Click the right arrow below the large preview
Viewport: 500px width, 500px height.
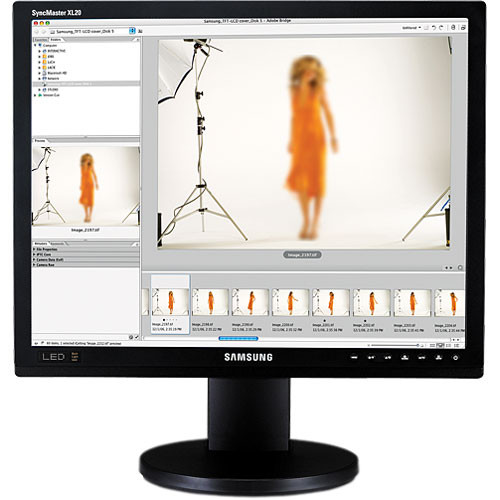pyautogui.click(x=451, y=268)
